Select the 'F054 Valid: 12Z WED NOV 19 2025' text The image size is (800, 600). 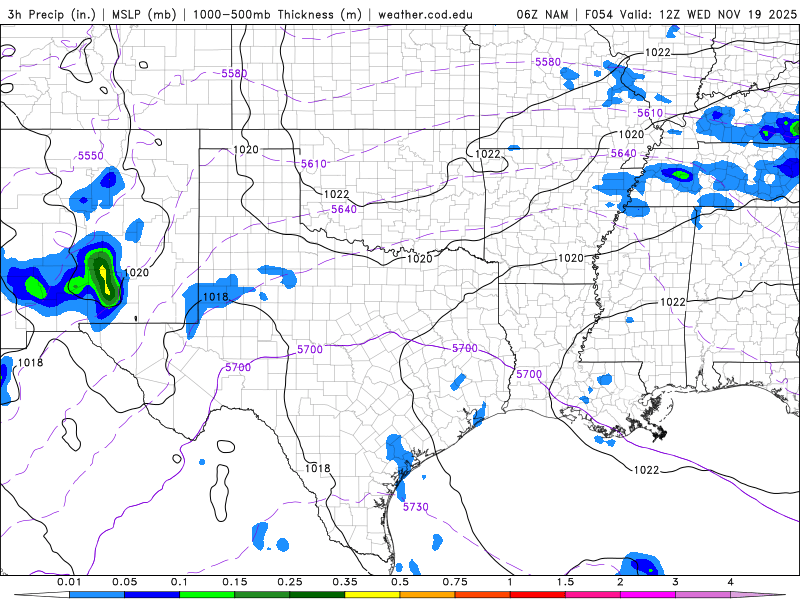click(690, 14)
